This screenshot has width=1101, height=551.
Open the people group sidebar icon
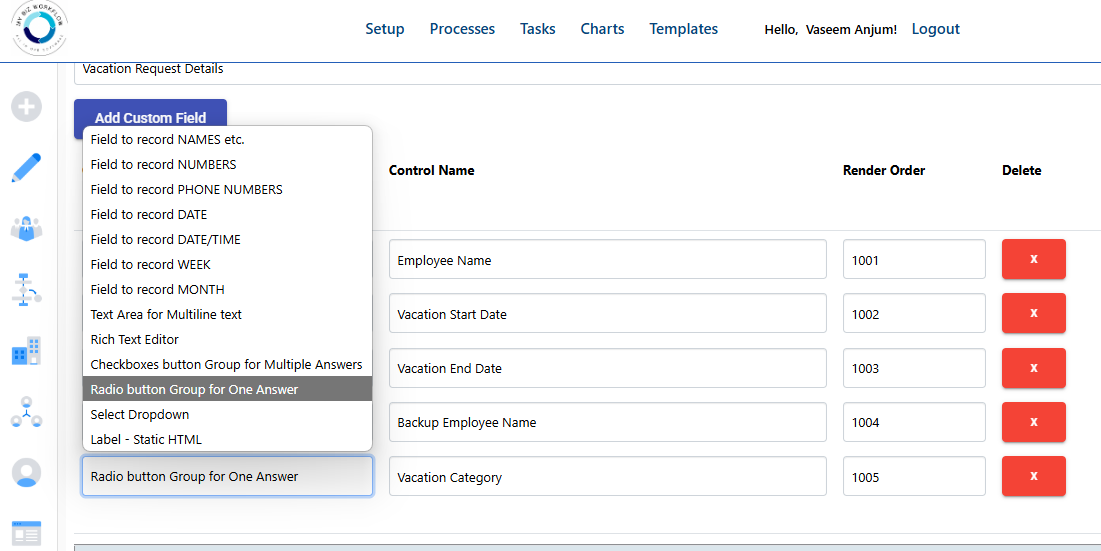click(27, 229)
